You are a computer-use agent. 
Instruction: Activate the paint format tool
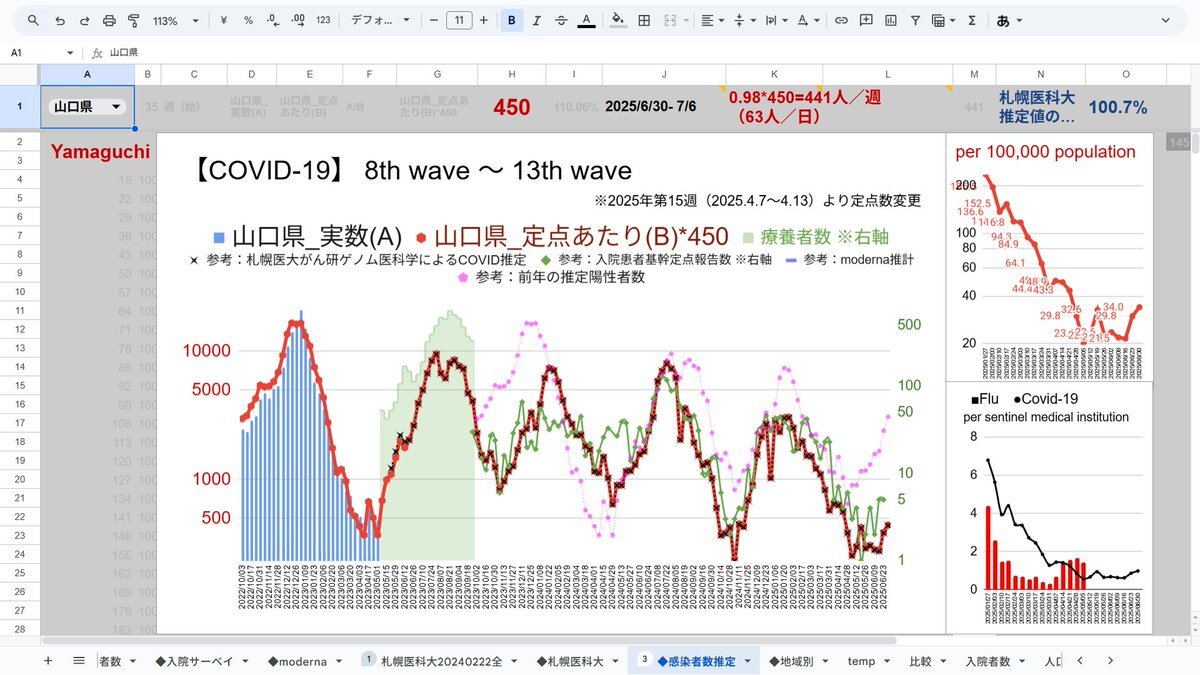pyautogui.click(x=134, y=20)
